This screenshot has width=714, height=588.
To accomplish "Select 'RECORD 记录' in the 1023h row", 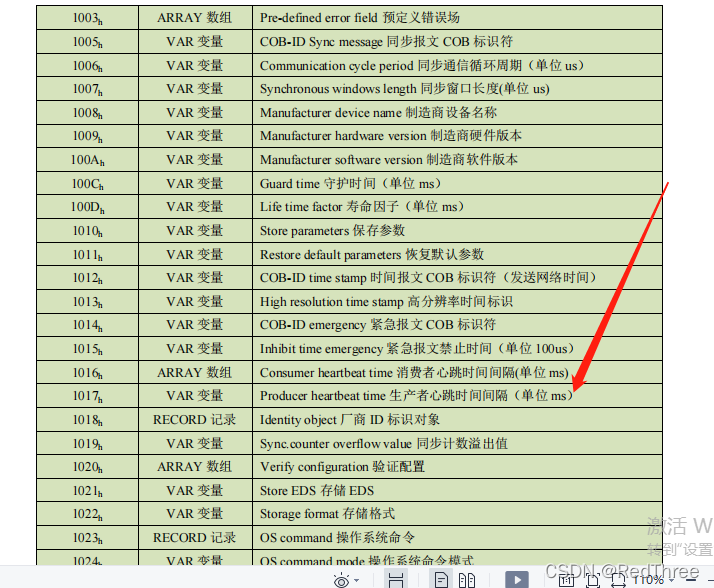I will [194, 538].
